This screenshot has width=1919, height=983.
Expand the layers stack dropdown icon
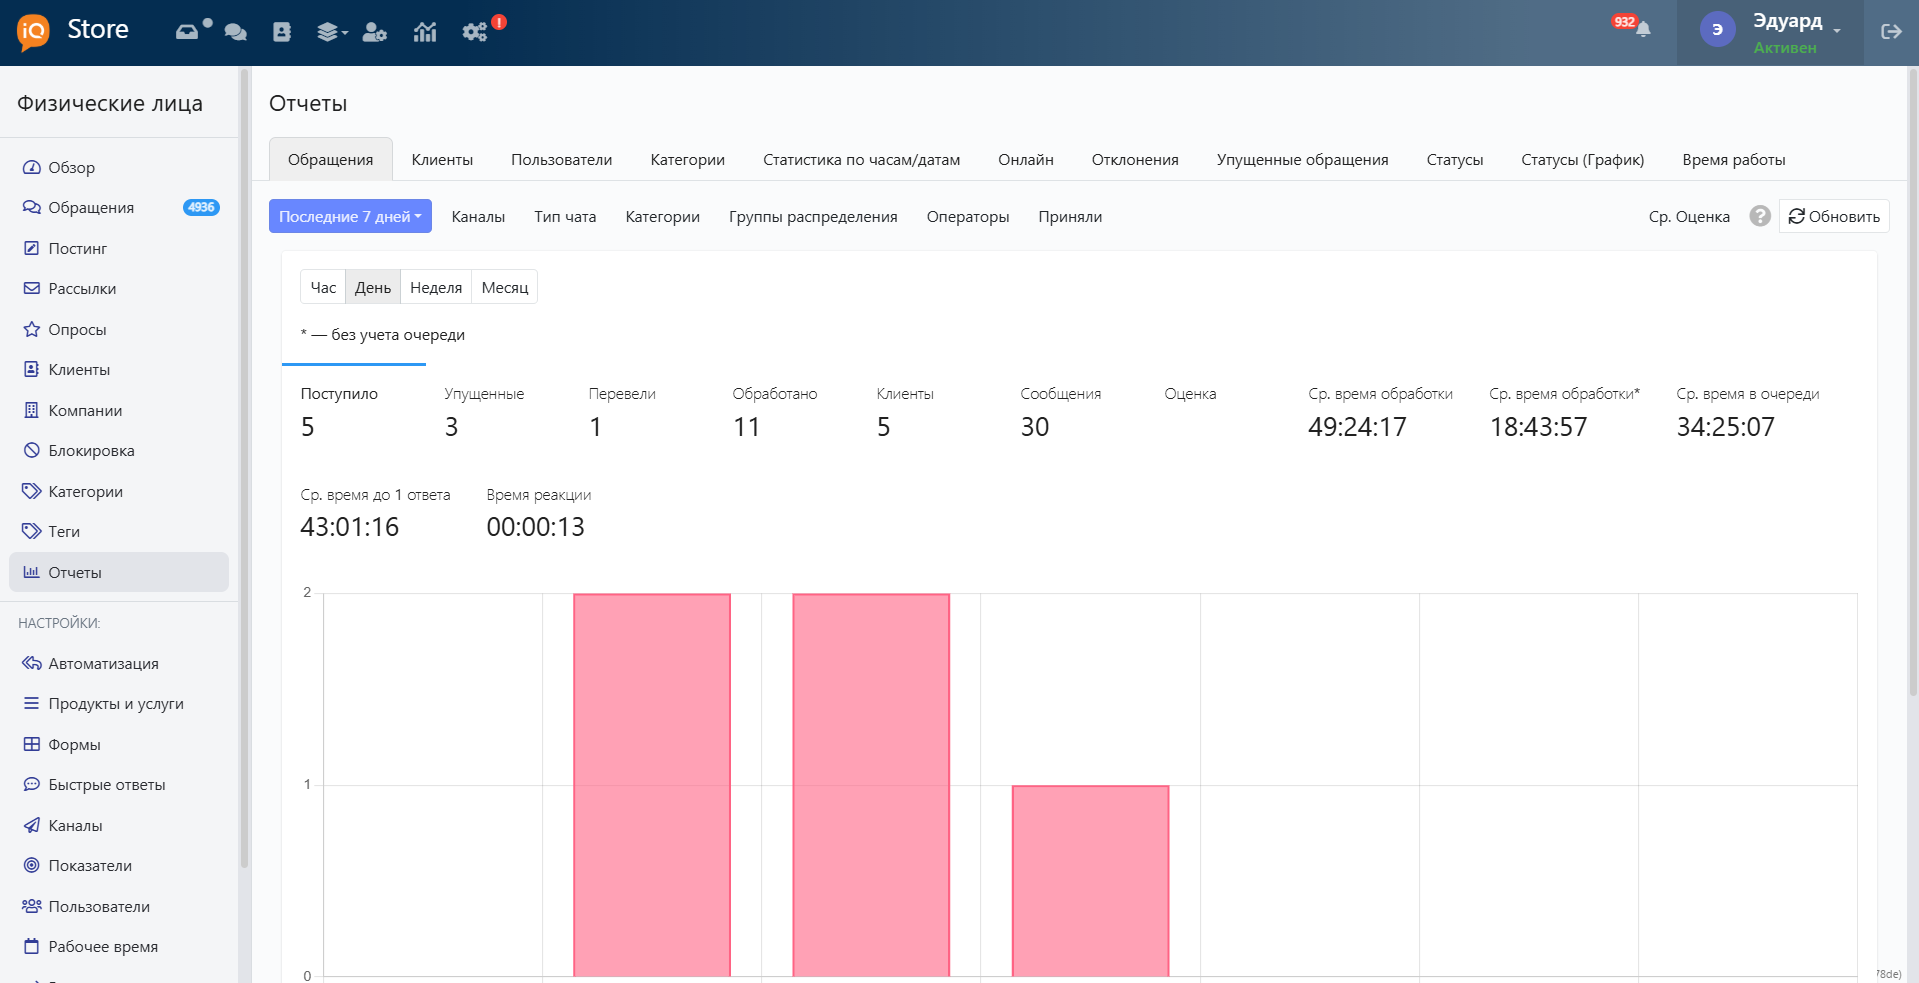332,32
